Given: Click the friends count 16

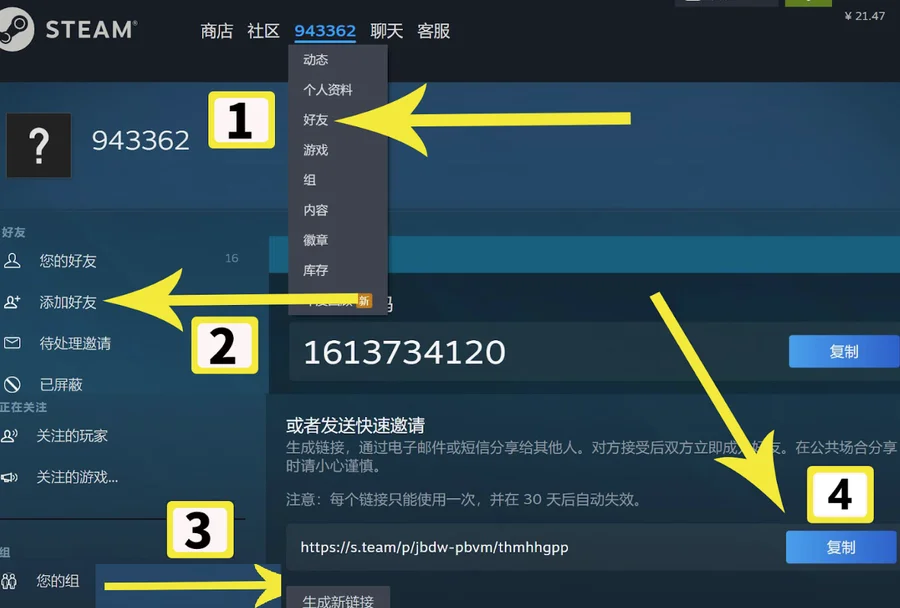Looking at the screenshot, I should pyautogui.click(x=231, y=258).
